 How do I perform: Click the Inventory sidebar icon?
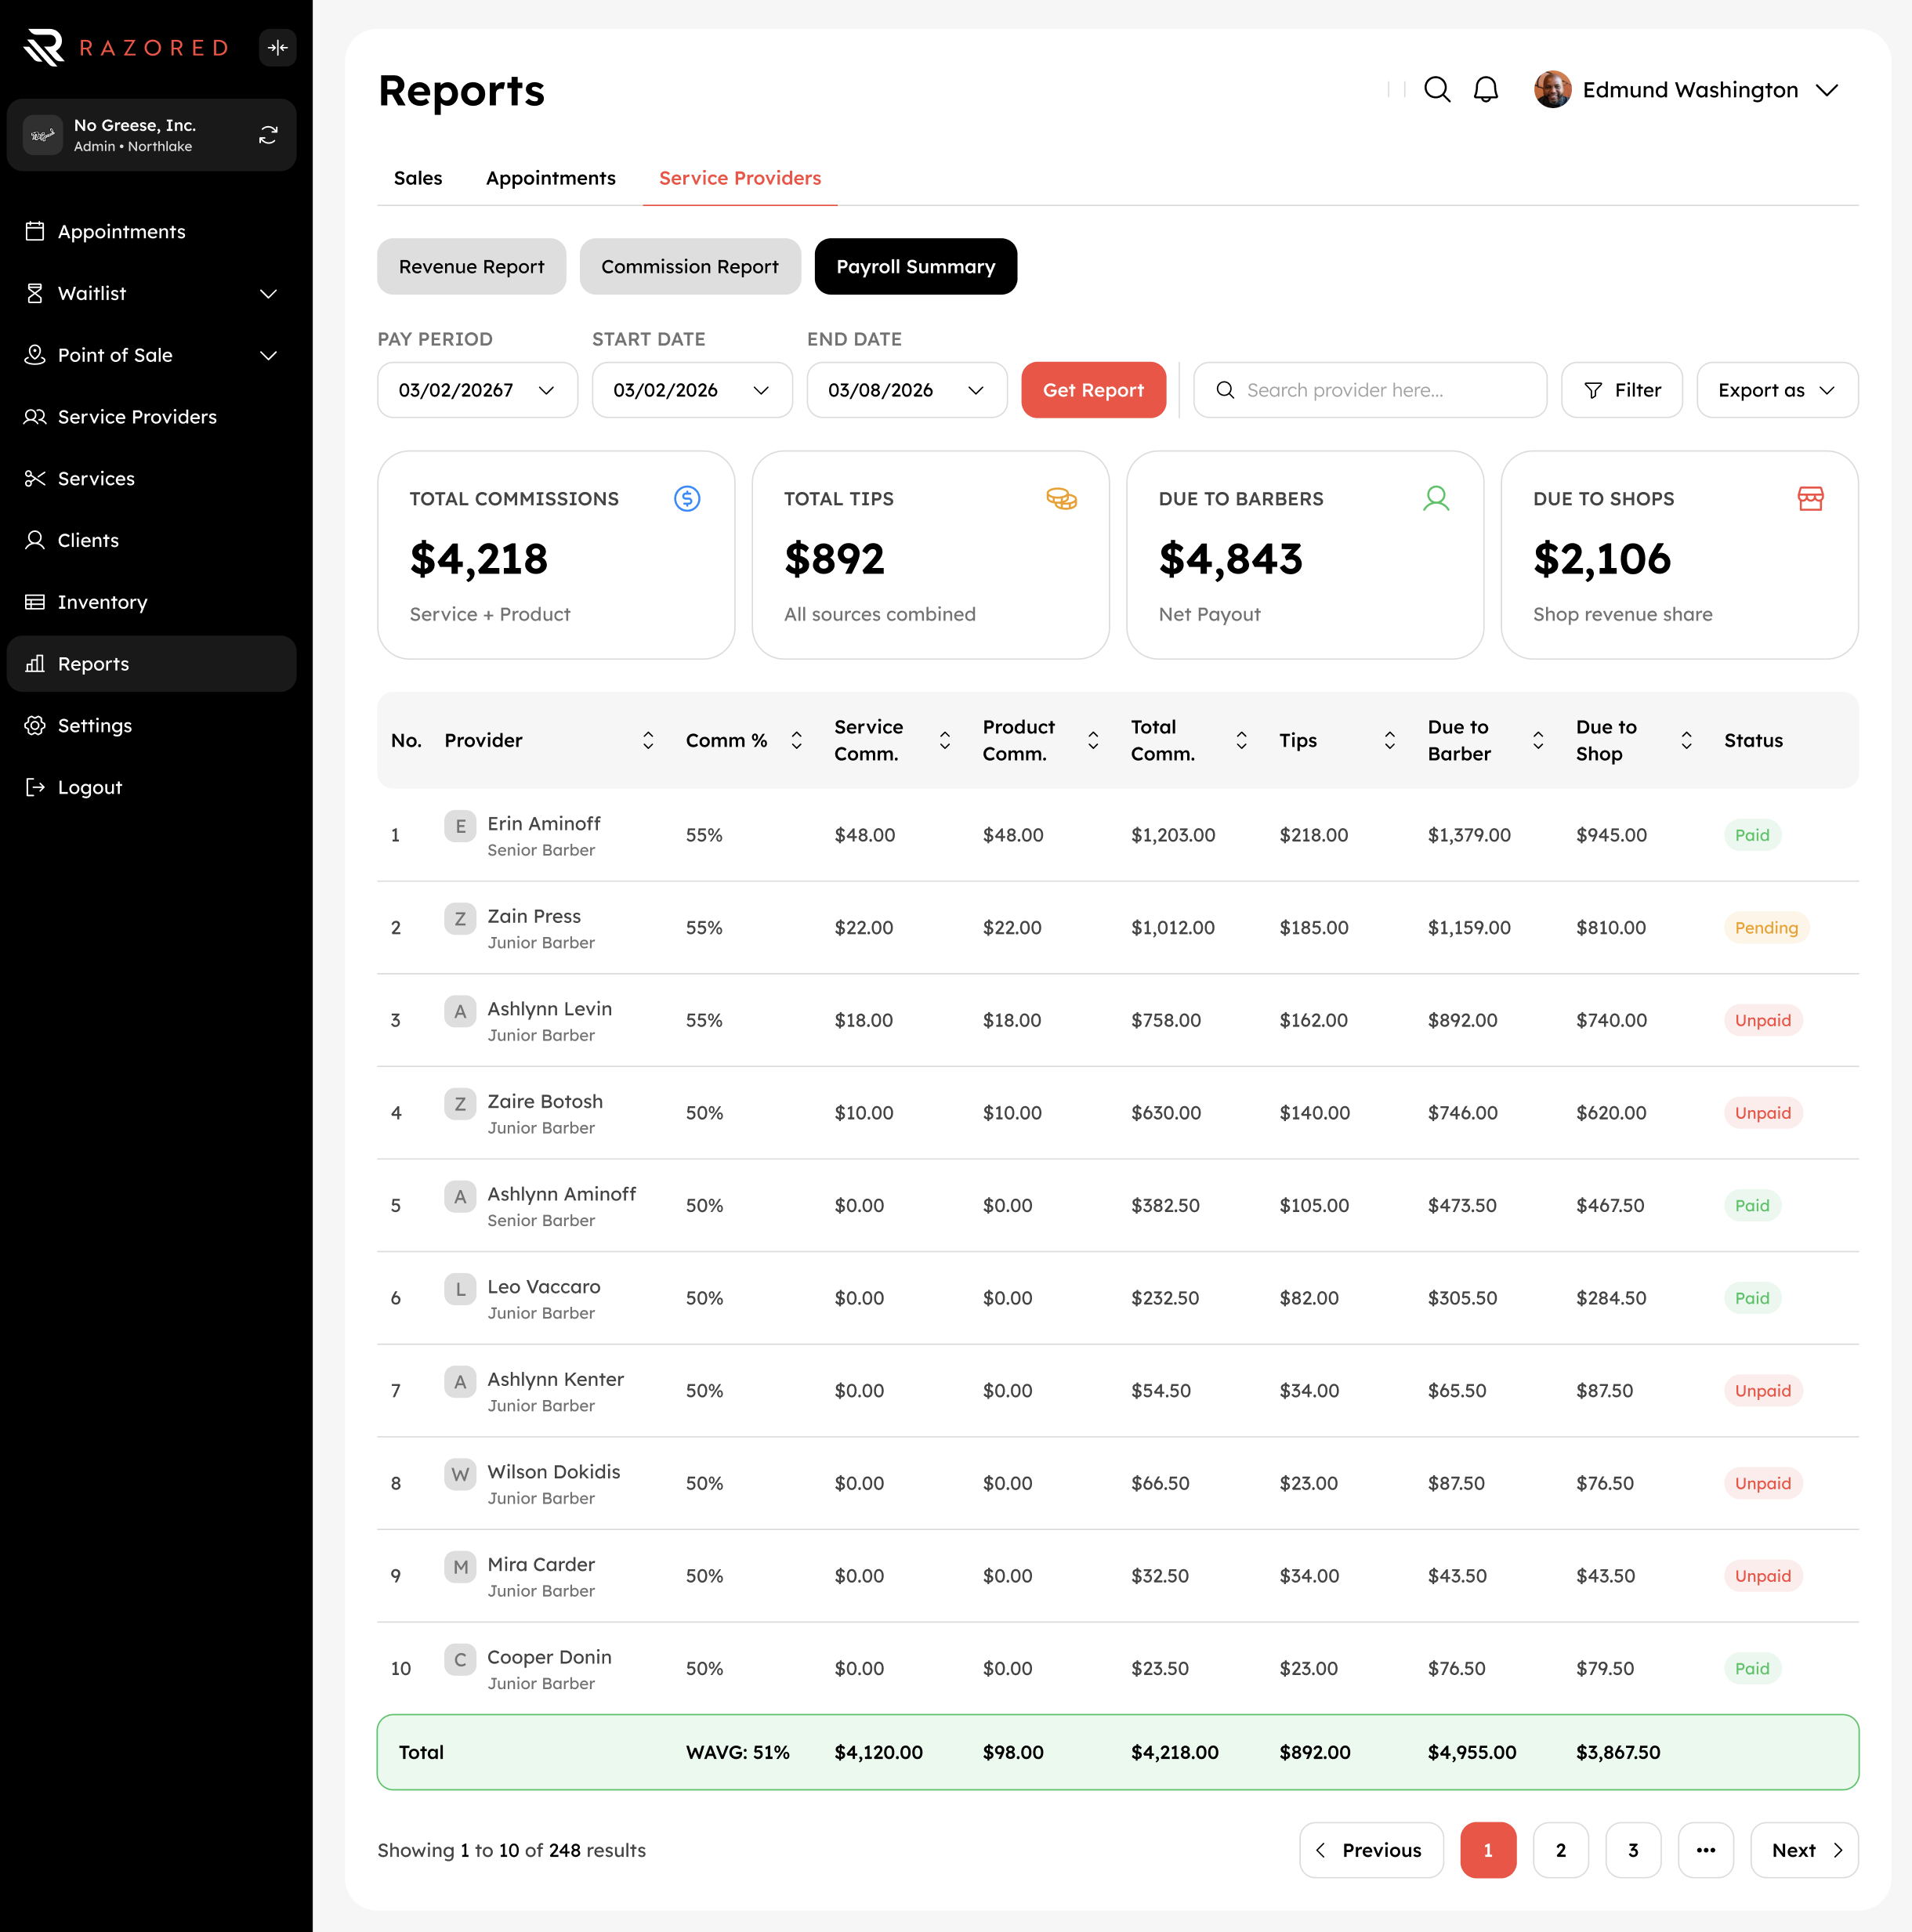tap(35, 602)
